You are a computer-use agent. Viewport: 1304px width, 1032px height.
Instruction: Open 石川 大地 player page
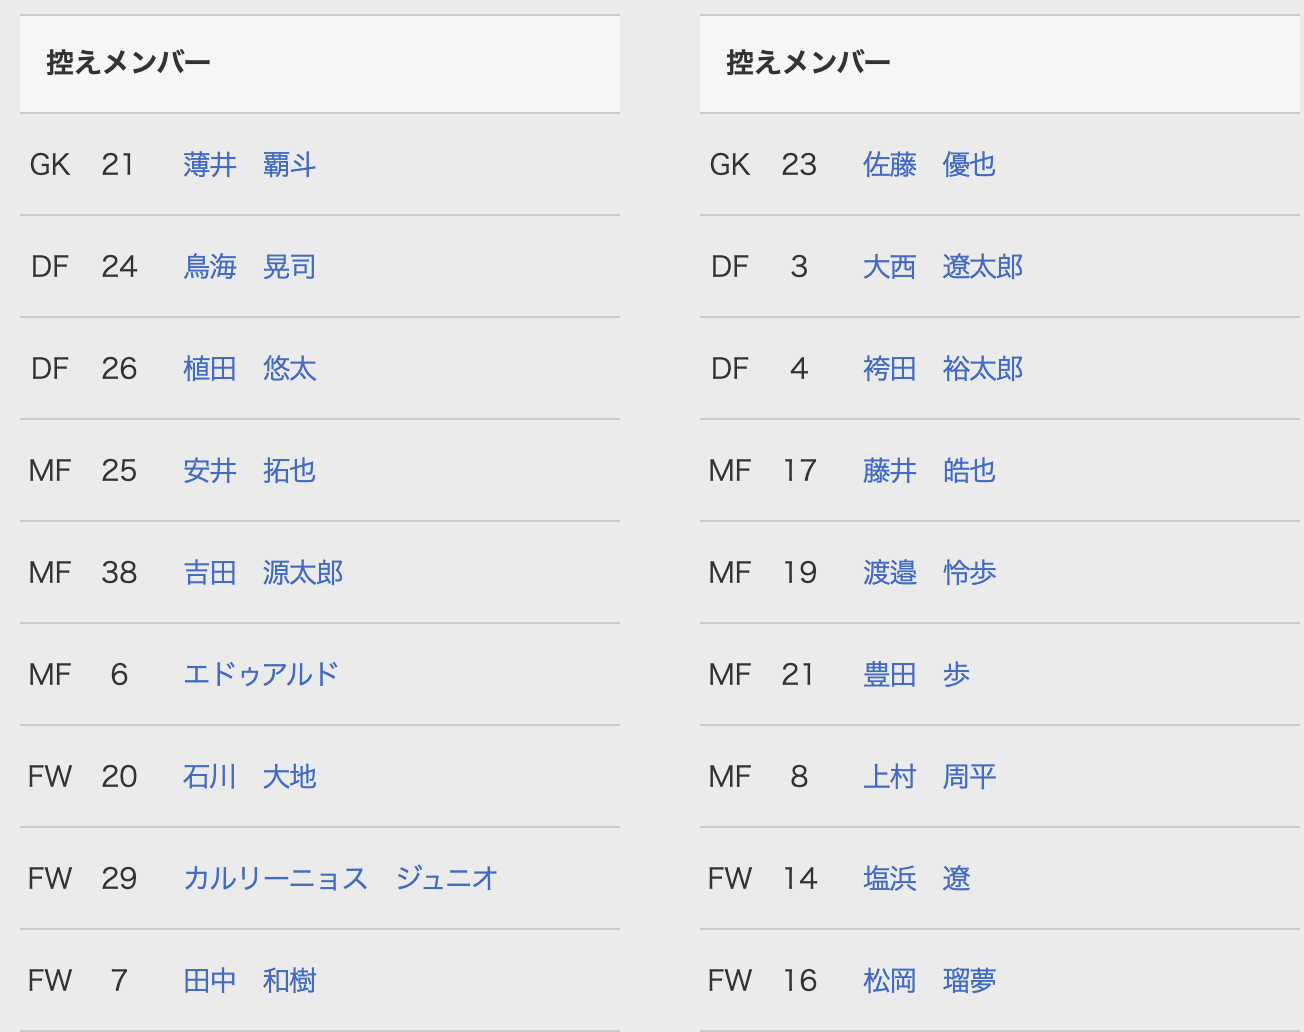tap(250, 777)
